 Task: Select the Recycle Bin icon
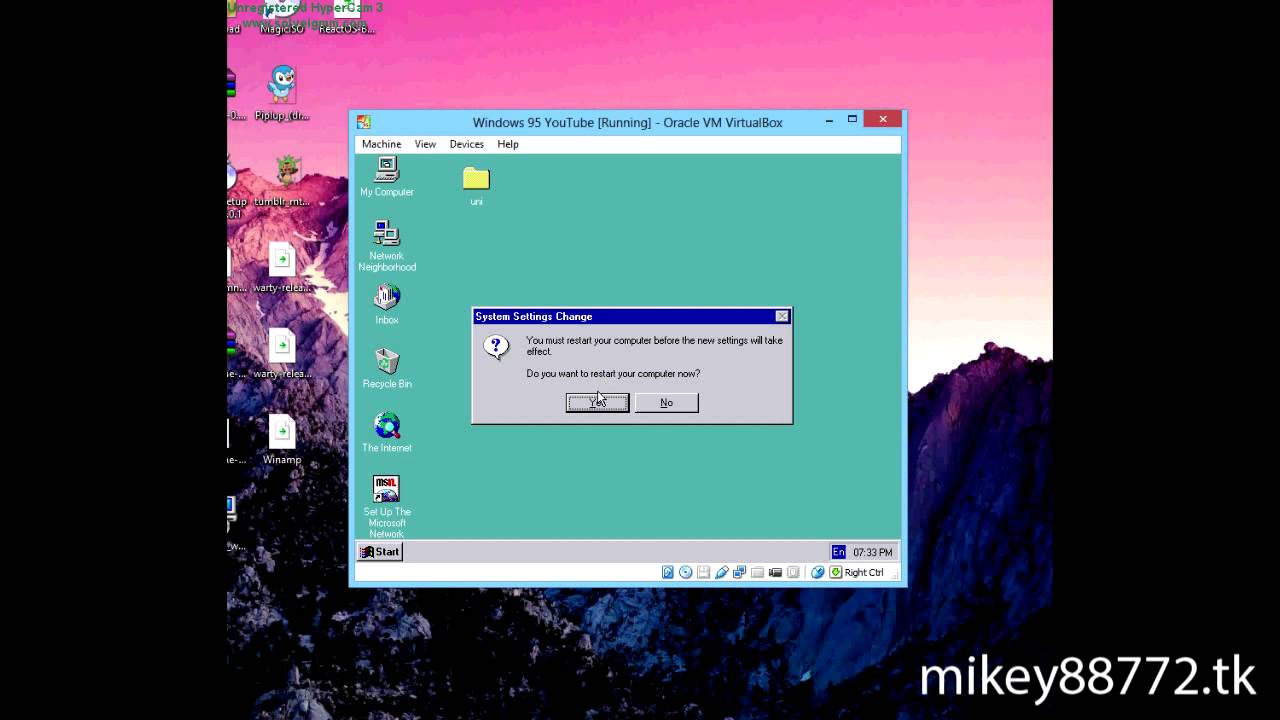click(386, 369)
